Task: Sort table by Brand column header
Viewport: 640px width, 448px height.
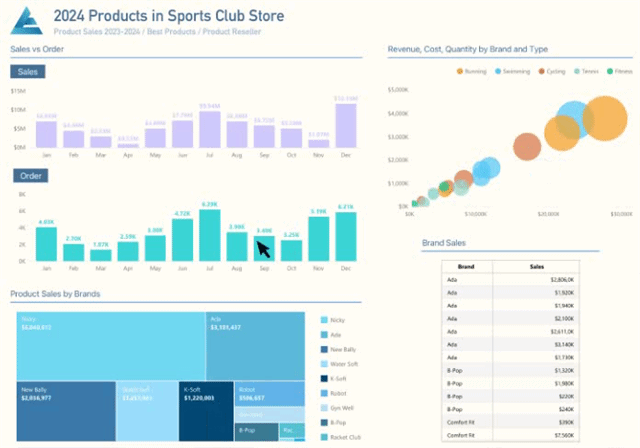Action: [x=466, y=268]
